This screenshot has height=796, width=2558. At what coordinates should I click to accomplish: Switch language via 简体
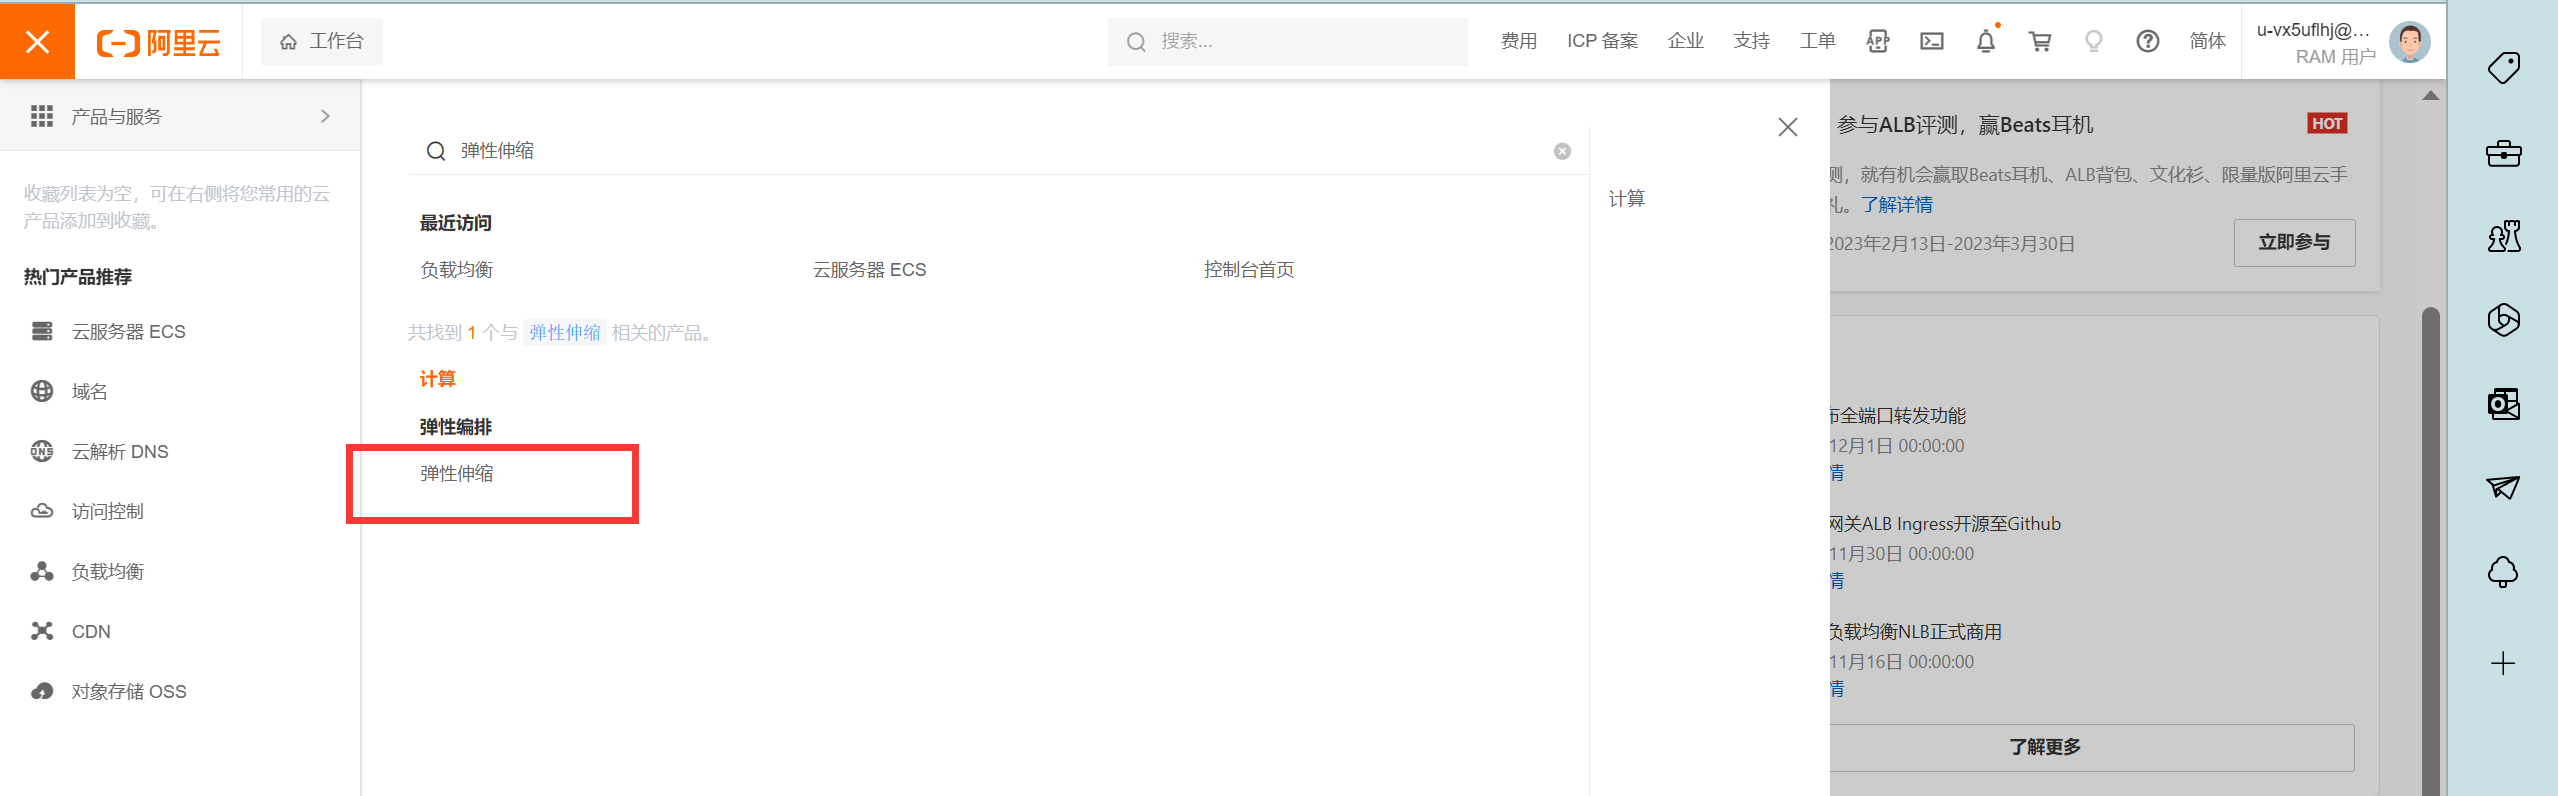tap(2207, 41)
